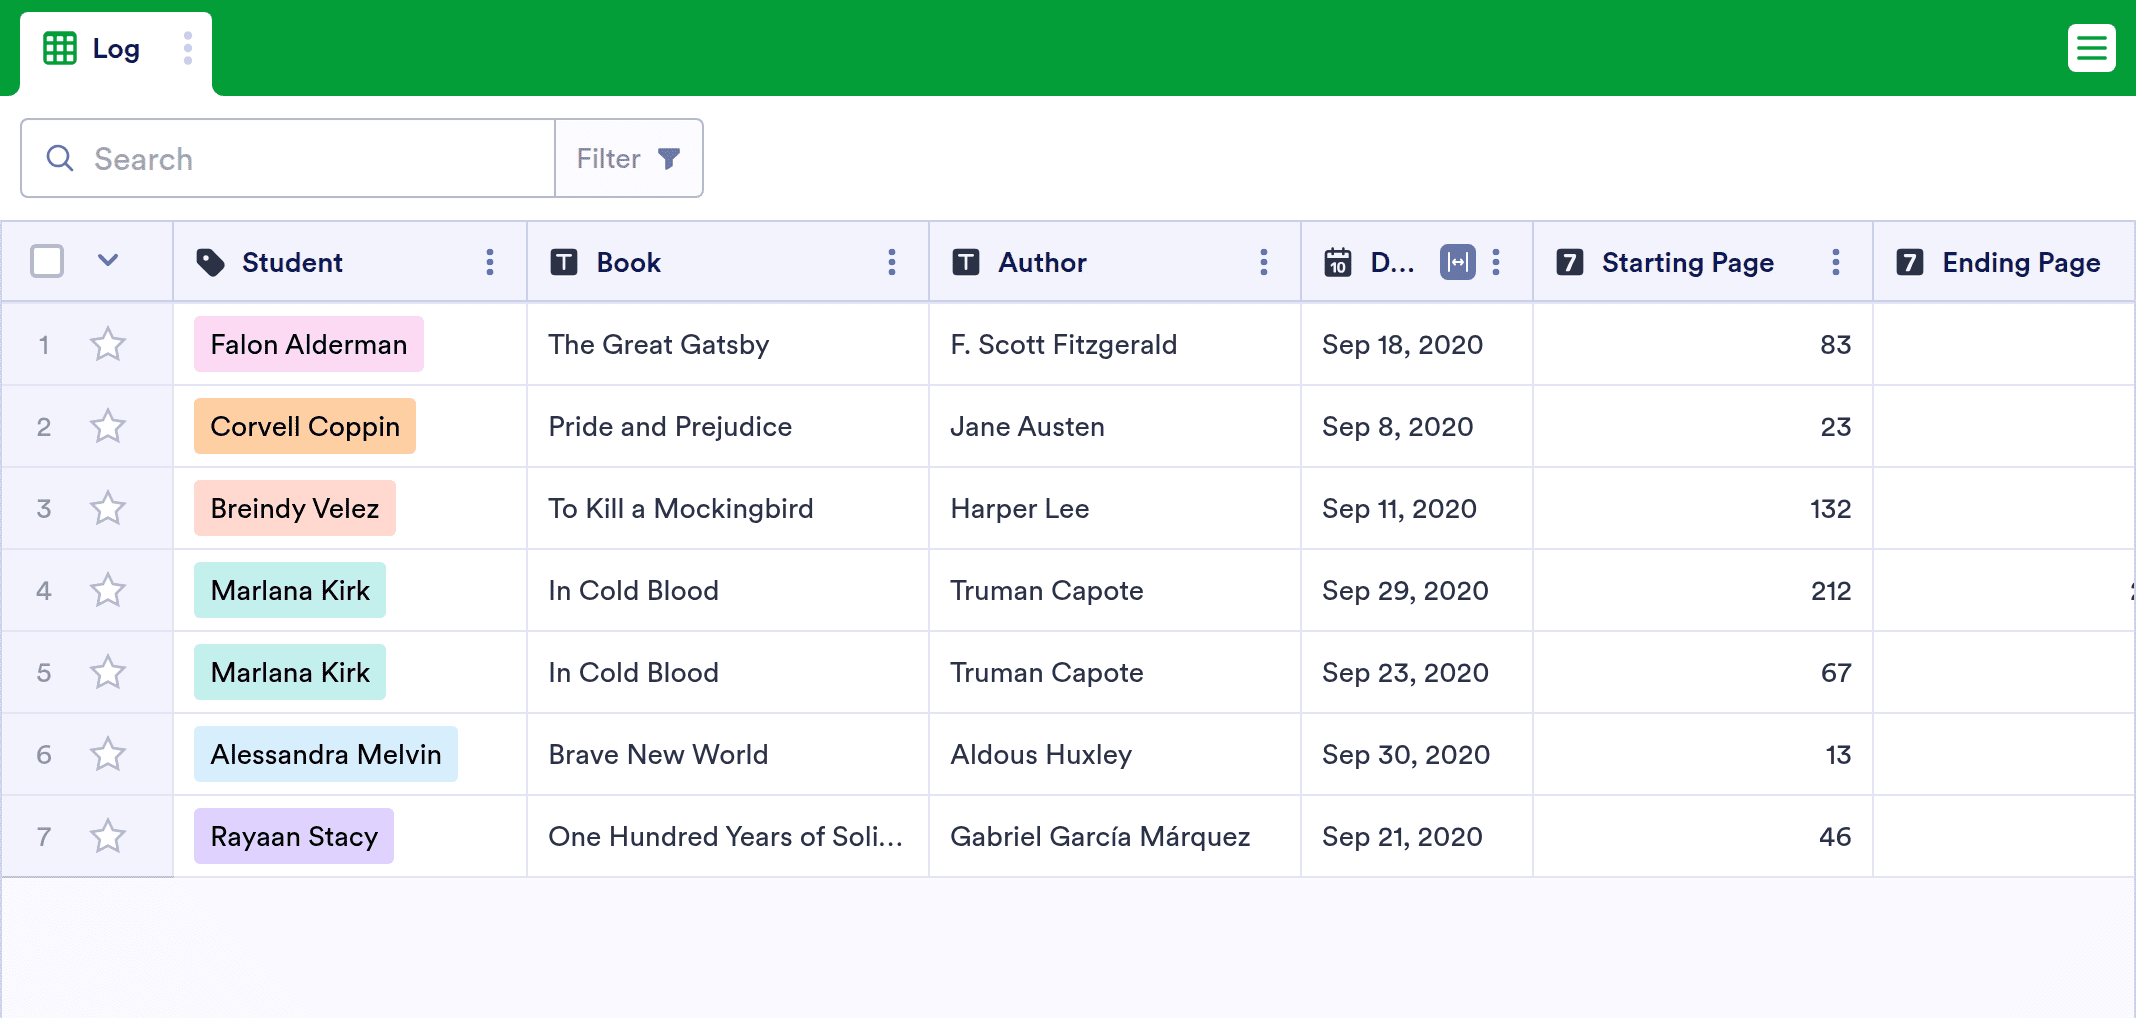Click the search magnifier icon
This screenshot has height=1018, width=2136.
(60, 158)
